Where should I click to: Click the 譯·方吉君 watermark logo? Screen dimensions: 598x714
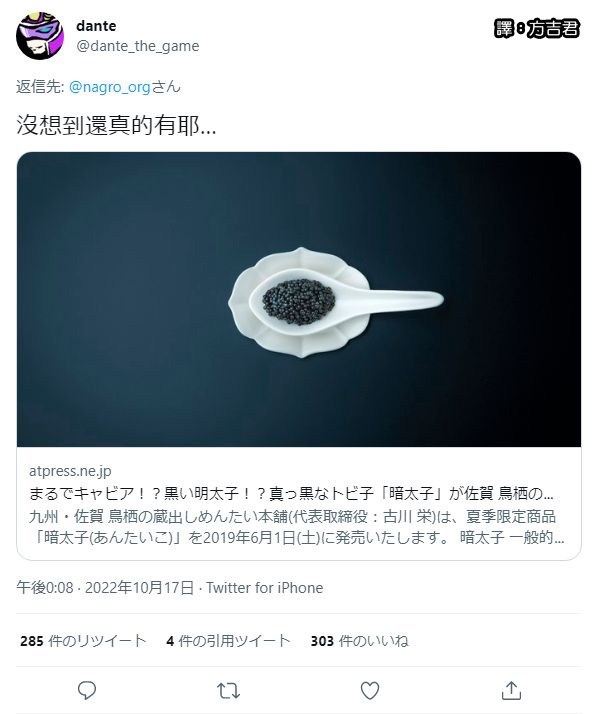[537, 28]
